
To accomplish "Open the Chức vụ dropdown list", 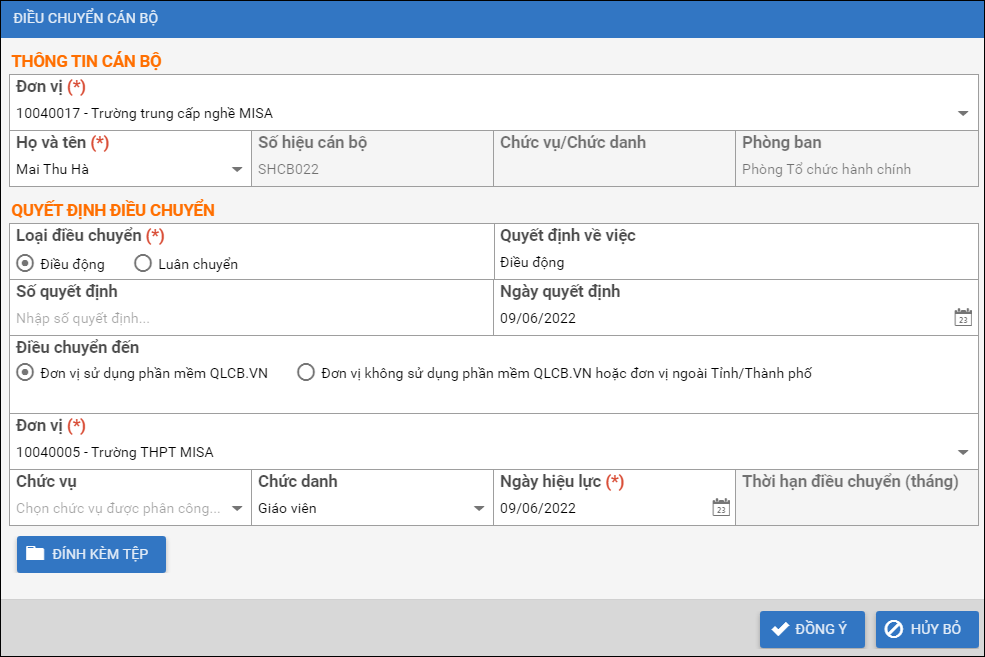I will pyautogui.click(x=237, y=508).
